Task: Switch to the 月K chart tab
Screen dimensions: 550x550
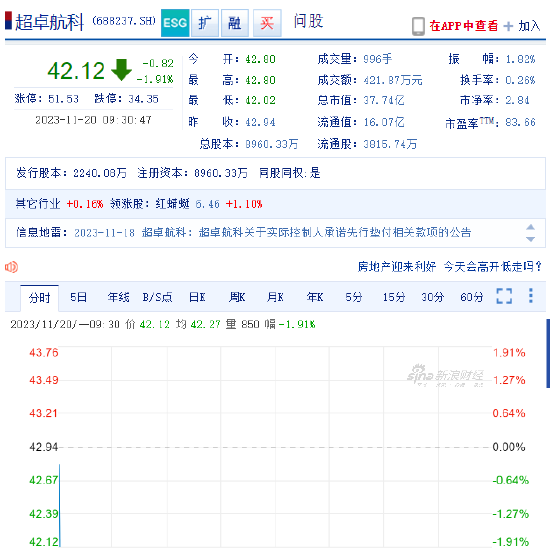Action: pyautogui.click(x=275, y=297)
